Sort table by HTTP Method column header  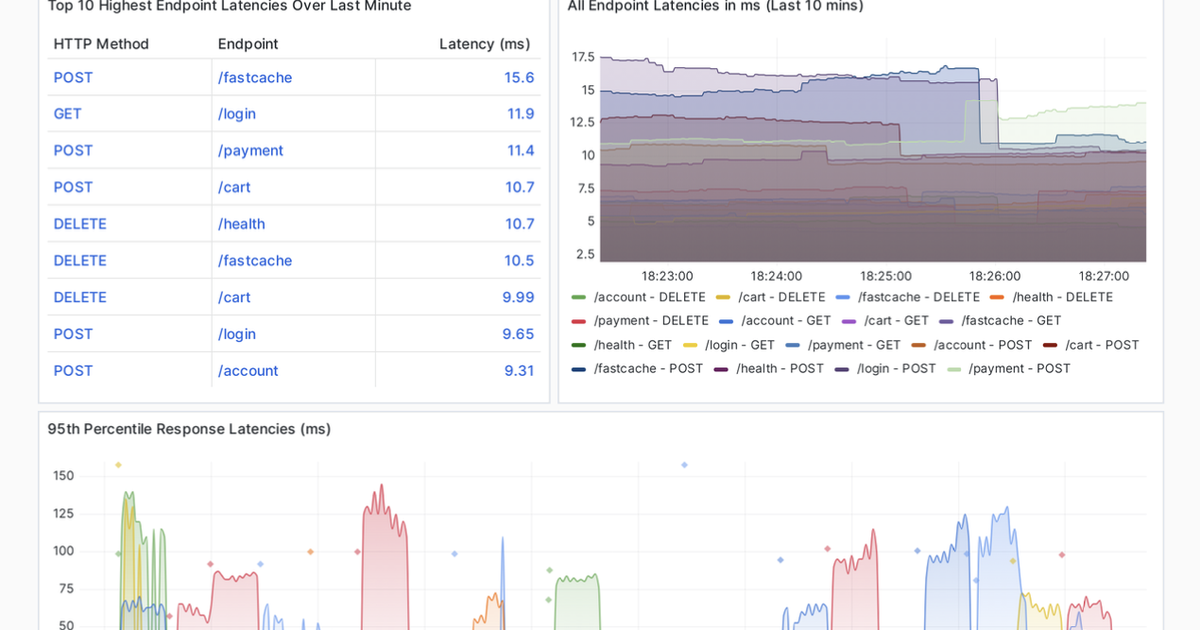coord(101,44)
